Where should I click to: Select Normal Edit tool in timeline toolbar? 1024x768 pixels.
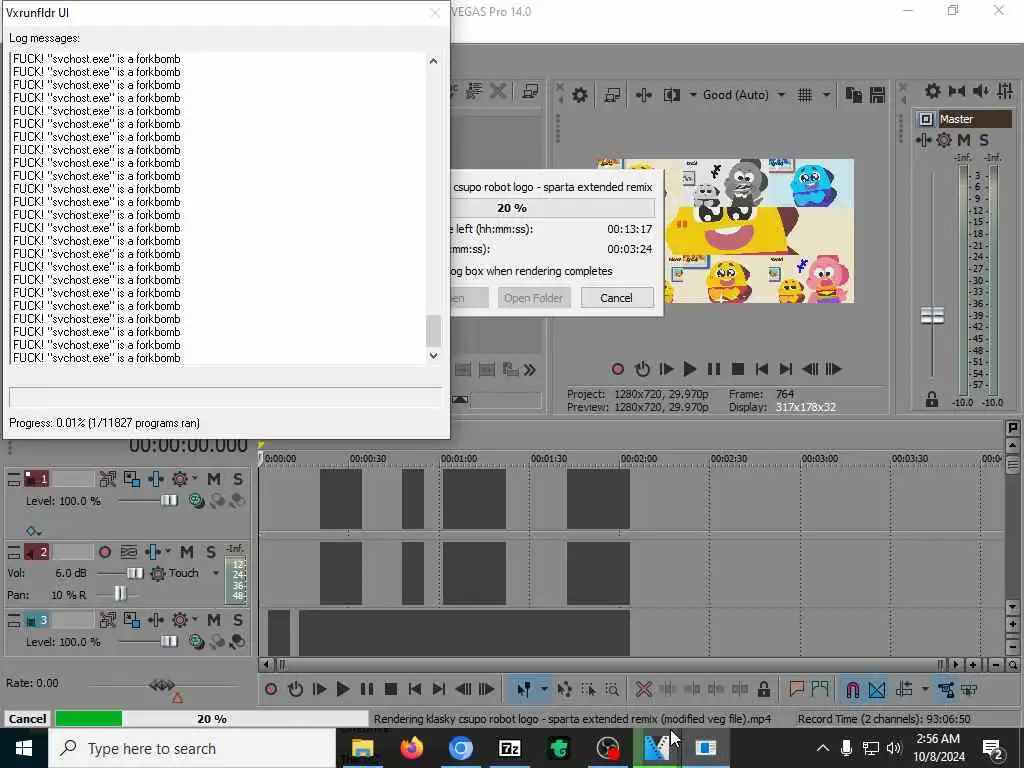pos(523,689)
